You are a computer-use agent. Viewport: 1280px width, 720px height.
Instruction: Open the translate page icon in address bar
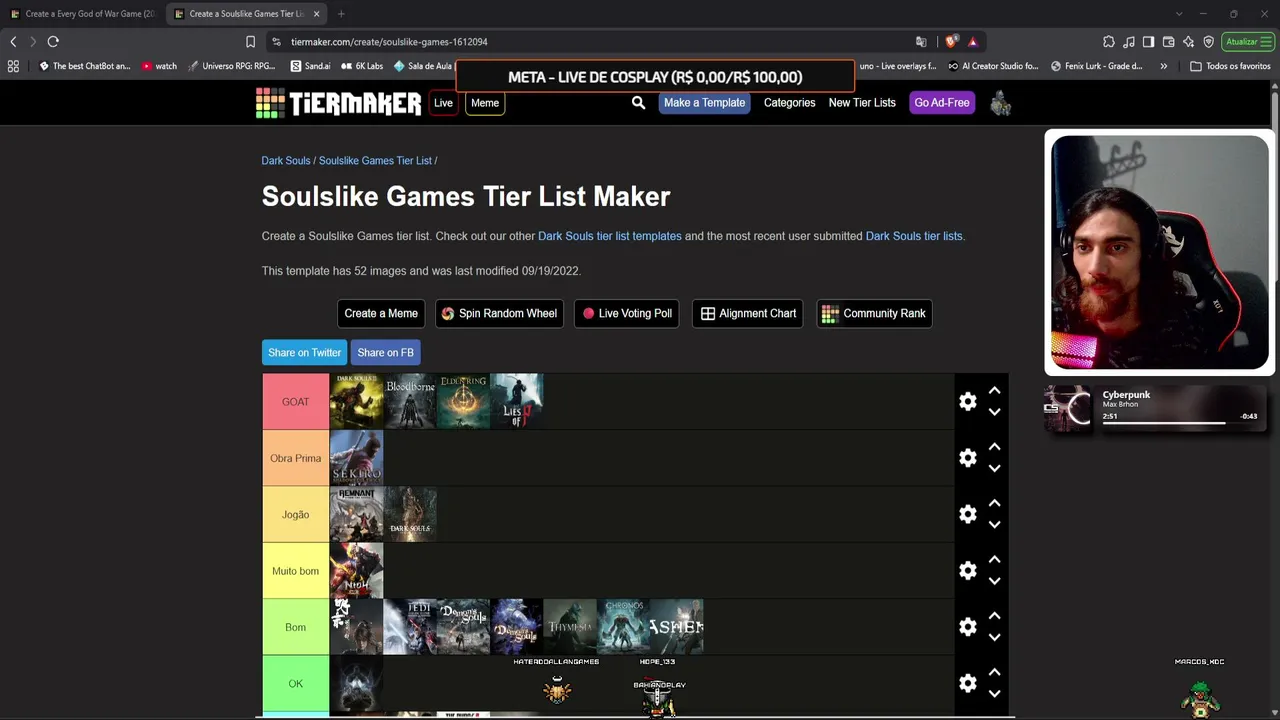(921, 41)
